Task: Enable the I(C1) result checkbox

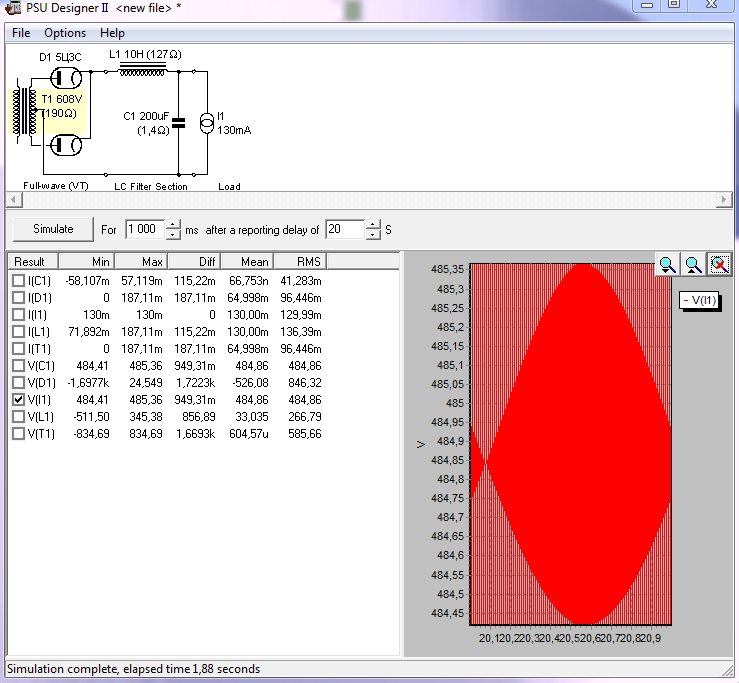Action: point(18,281)
